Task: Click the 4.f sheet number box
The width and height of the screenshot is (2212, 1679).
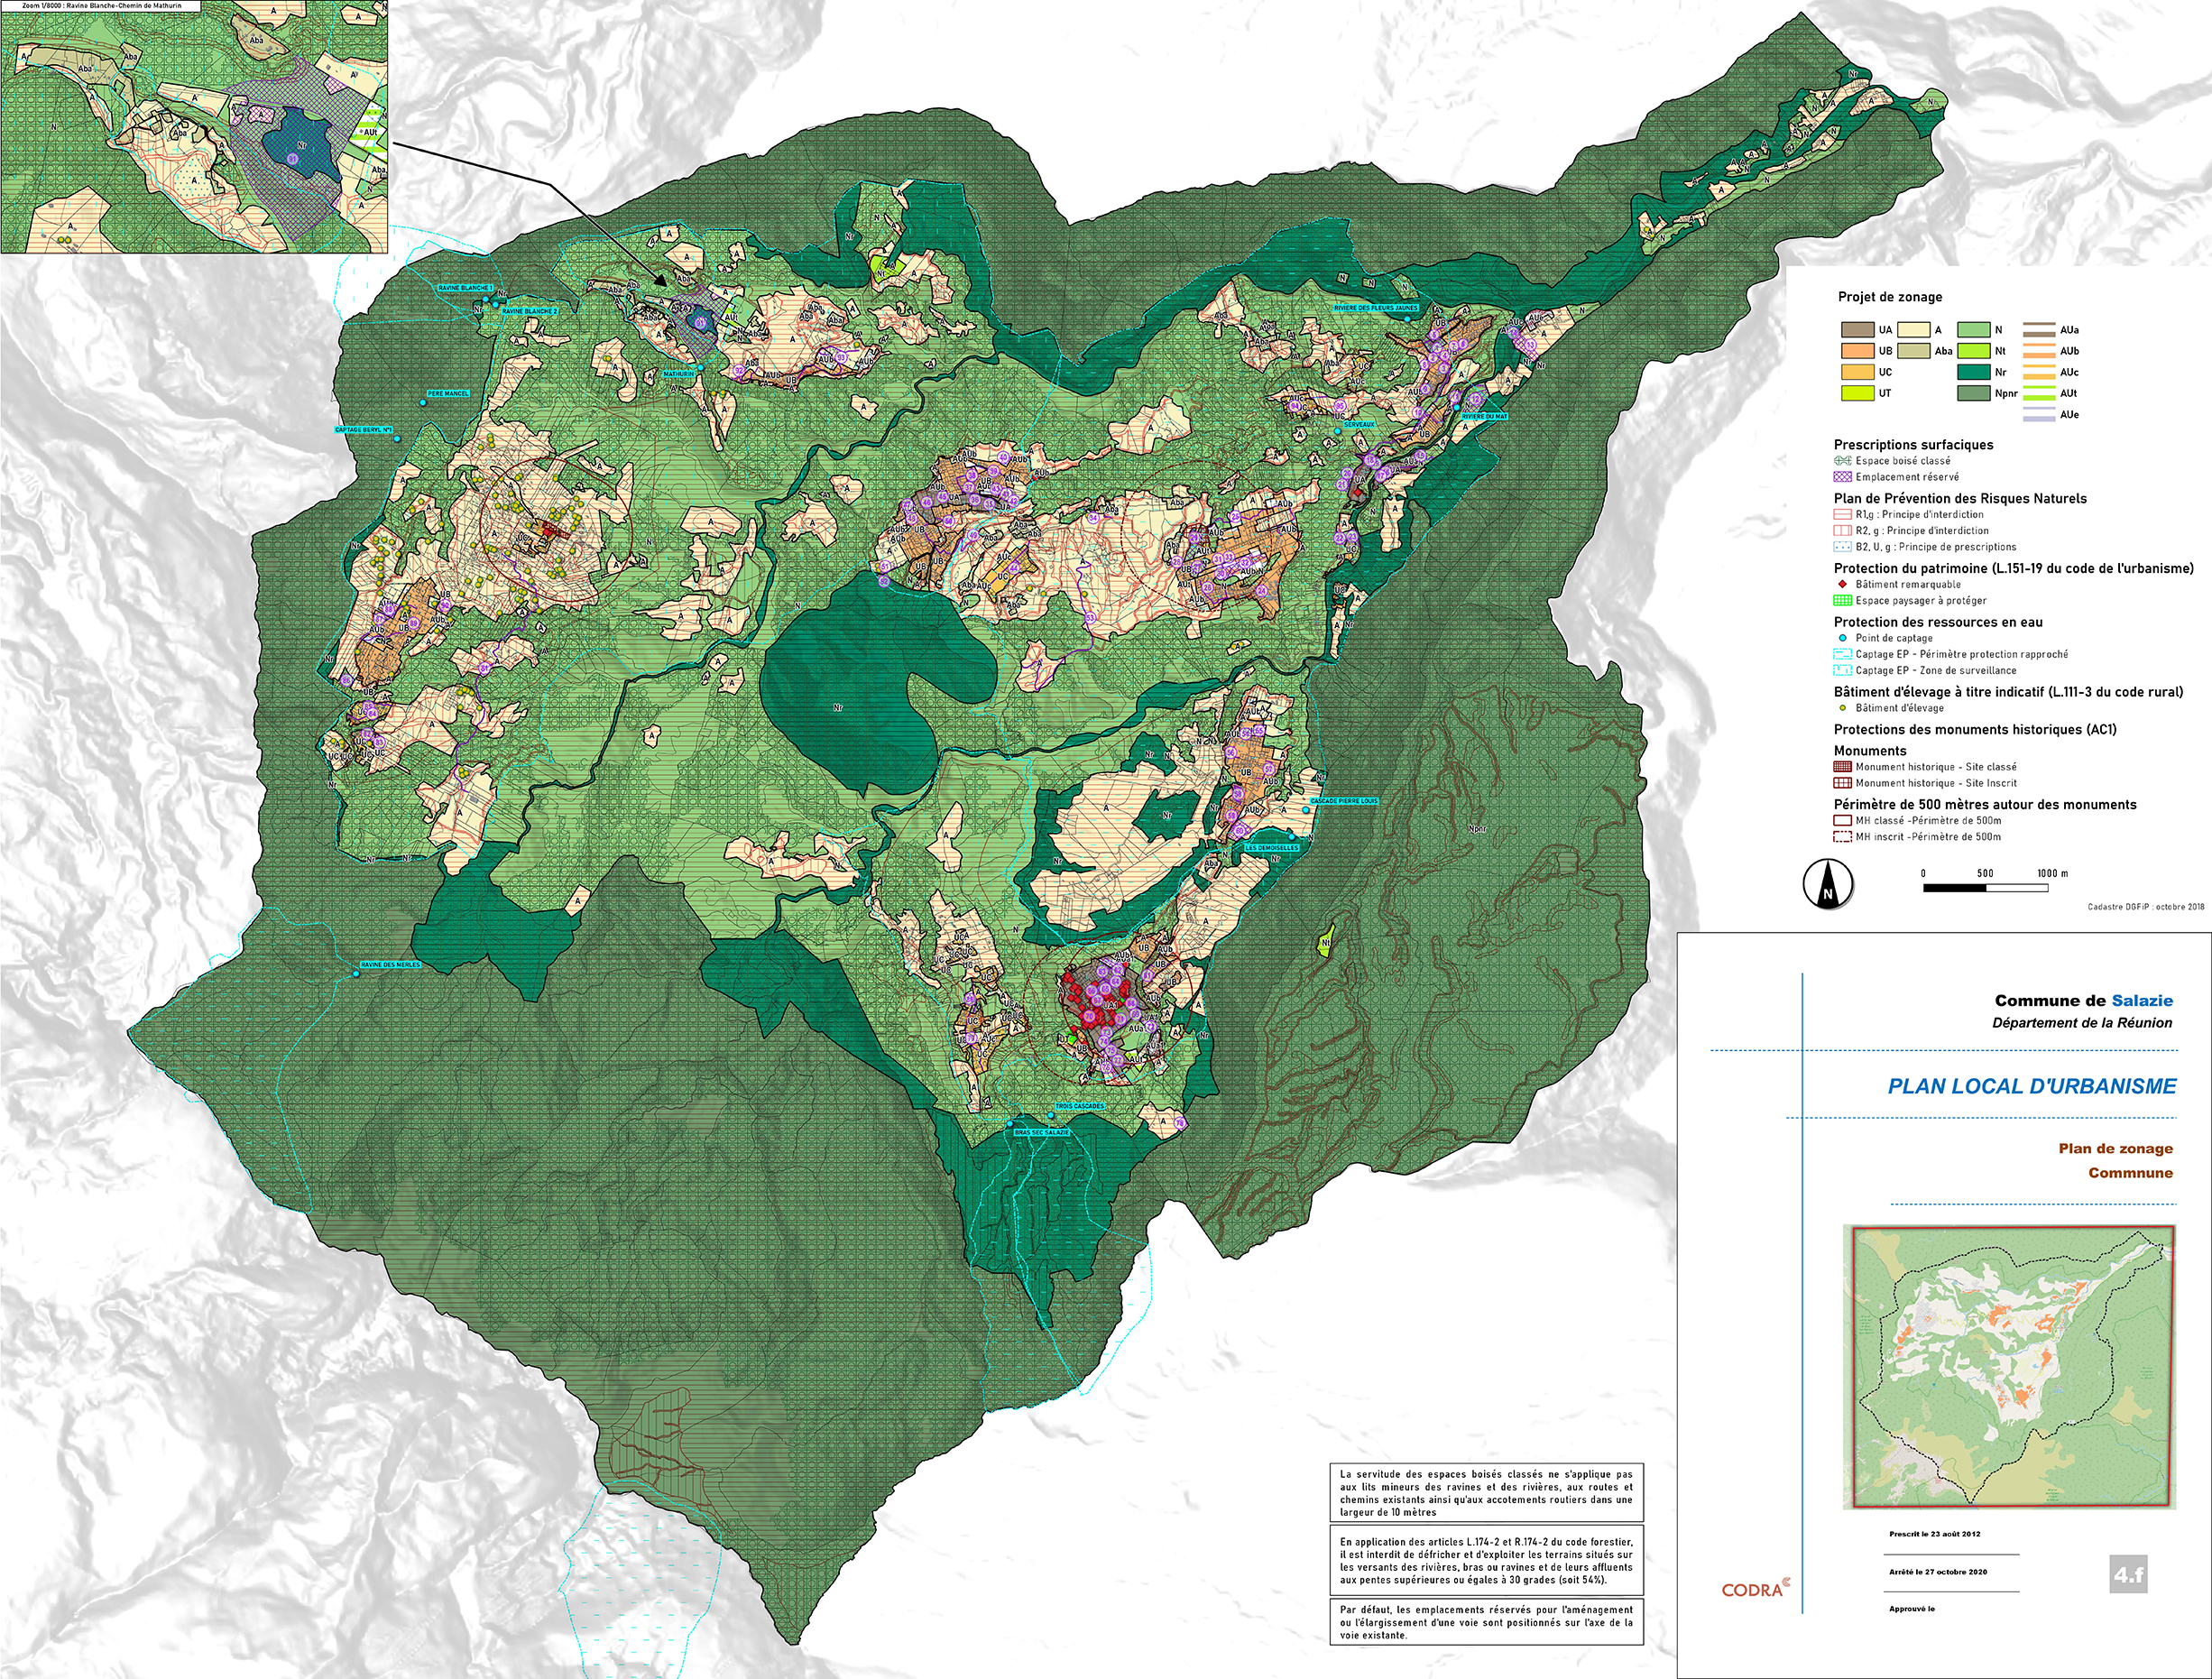Action: click(2128, 1575)
